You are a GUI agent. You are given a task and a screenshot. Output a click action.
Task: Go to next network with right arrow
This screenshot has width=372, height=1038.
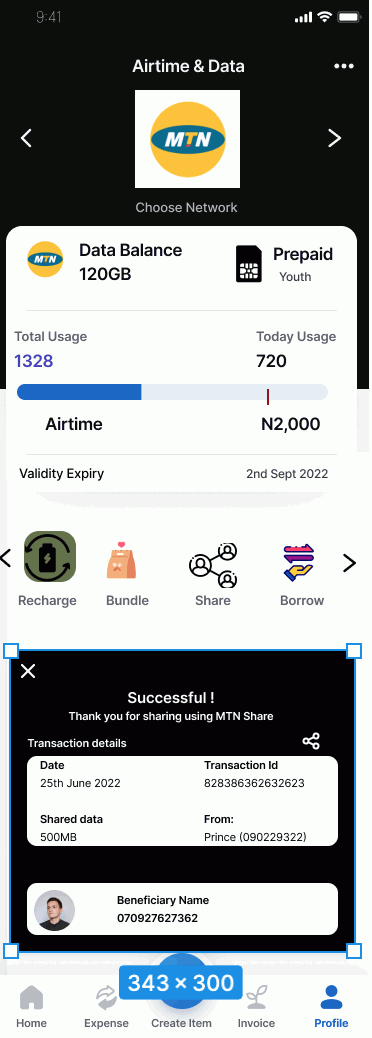pos(335,138)
